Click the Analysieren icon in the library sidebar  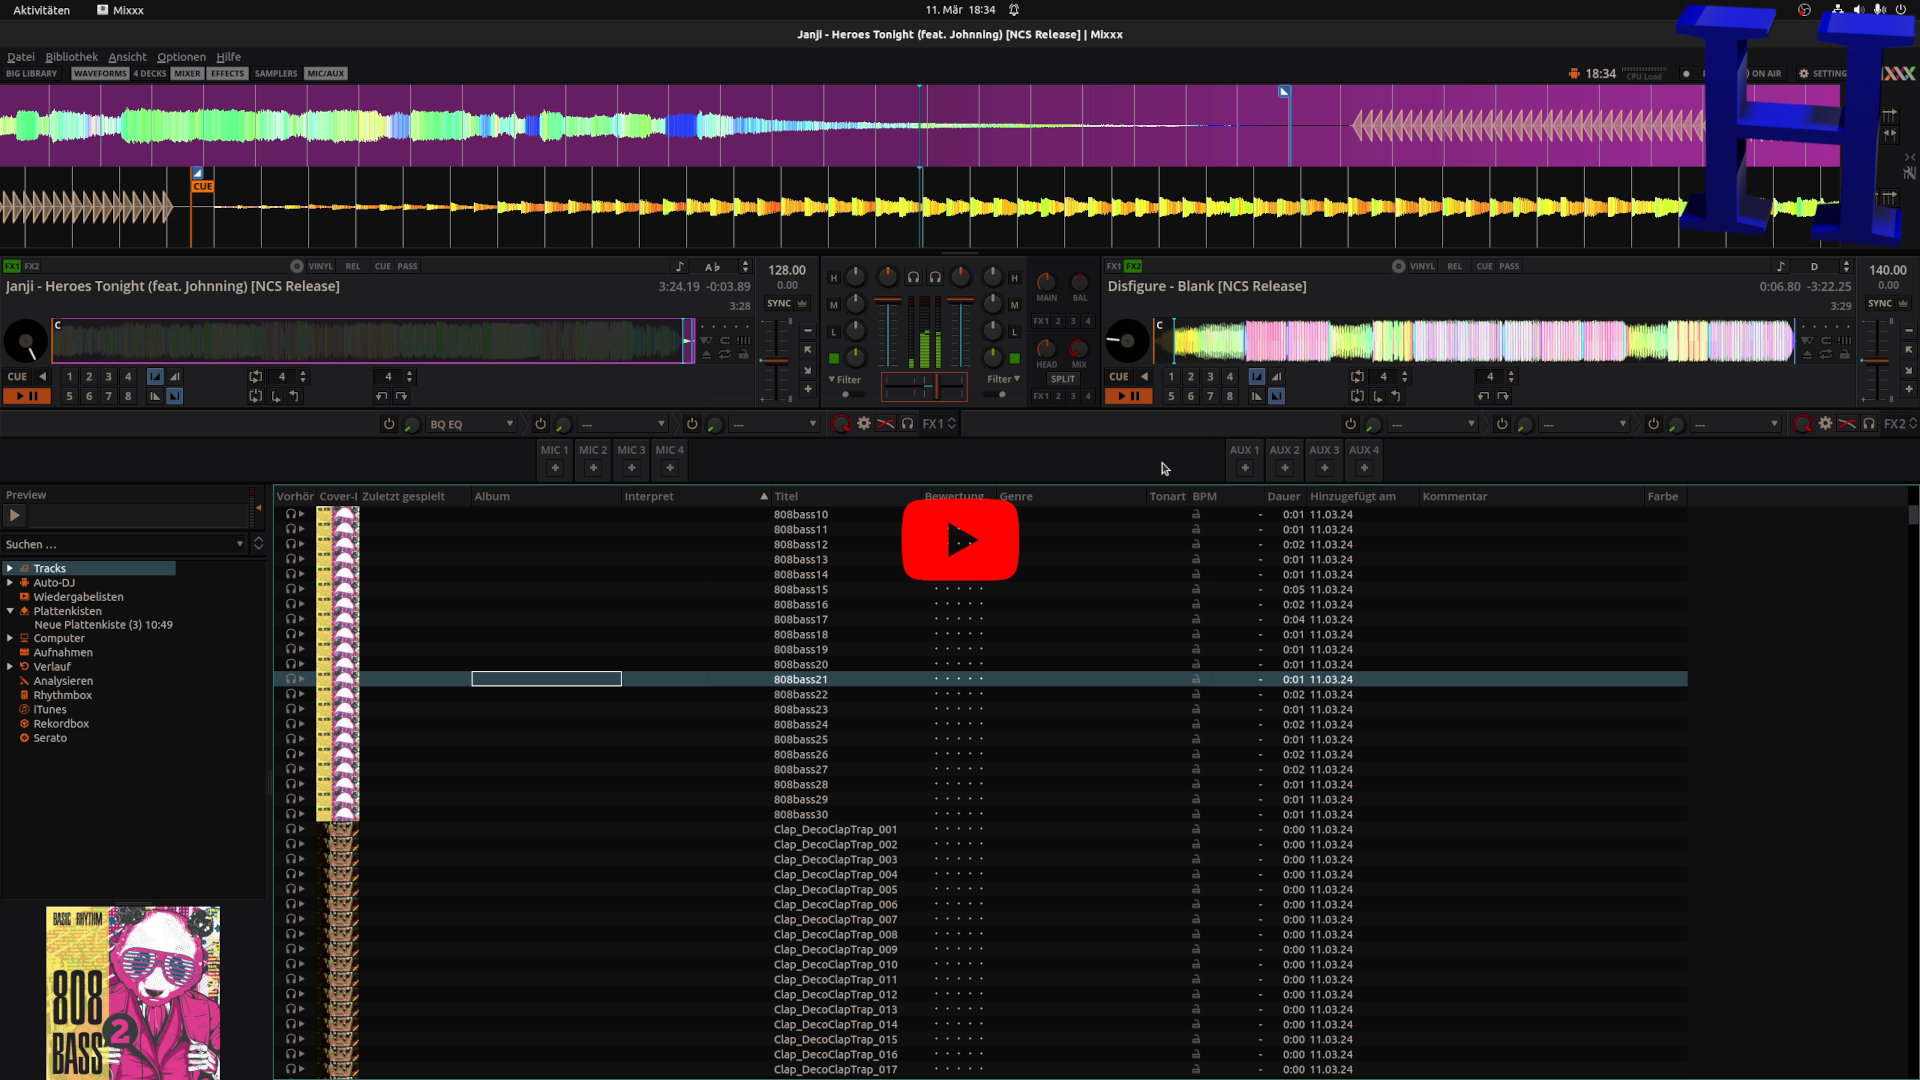click(x=24, y=681)
